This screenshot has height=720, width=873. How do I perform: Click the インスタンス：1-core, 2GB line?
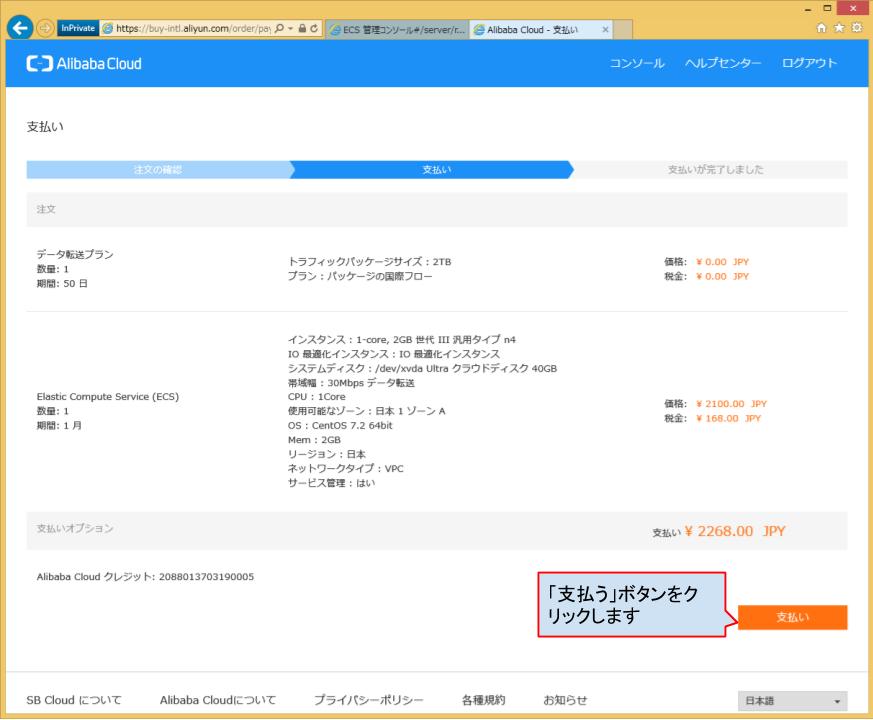(402, 340)
